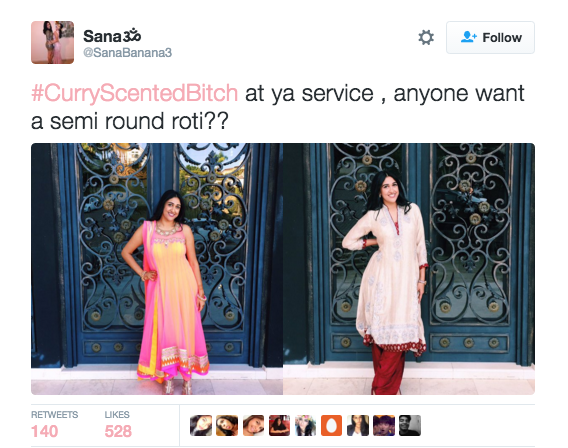Open seventh liker avatar

(358, 425)
